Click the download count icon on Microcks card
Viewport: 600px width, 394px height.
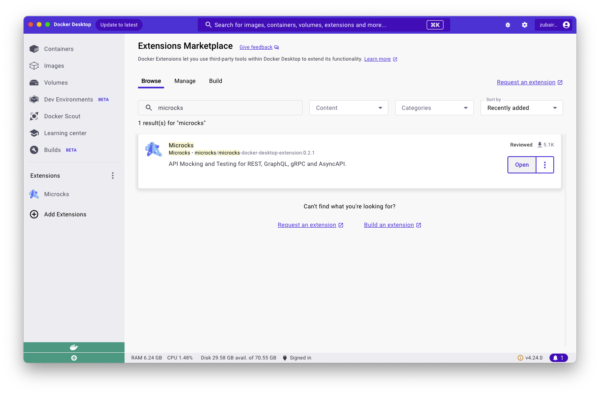click(x=540, y=145)
